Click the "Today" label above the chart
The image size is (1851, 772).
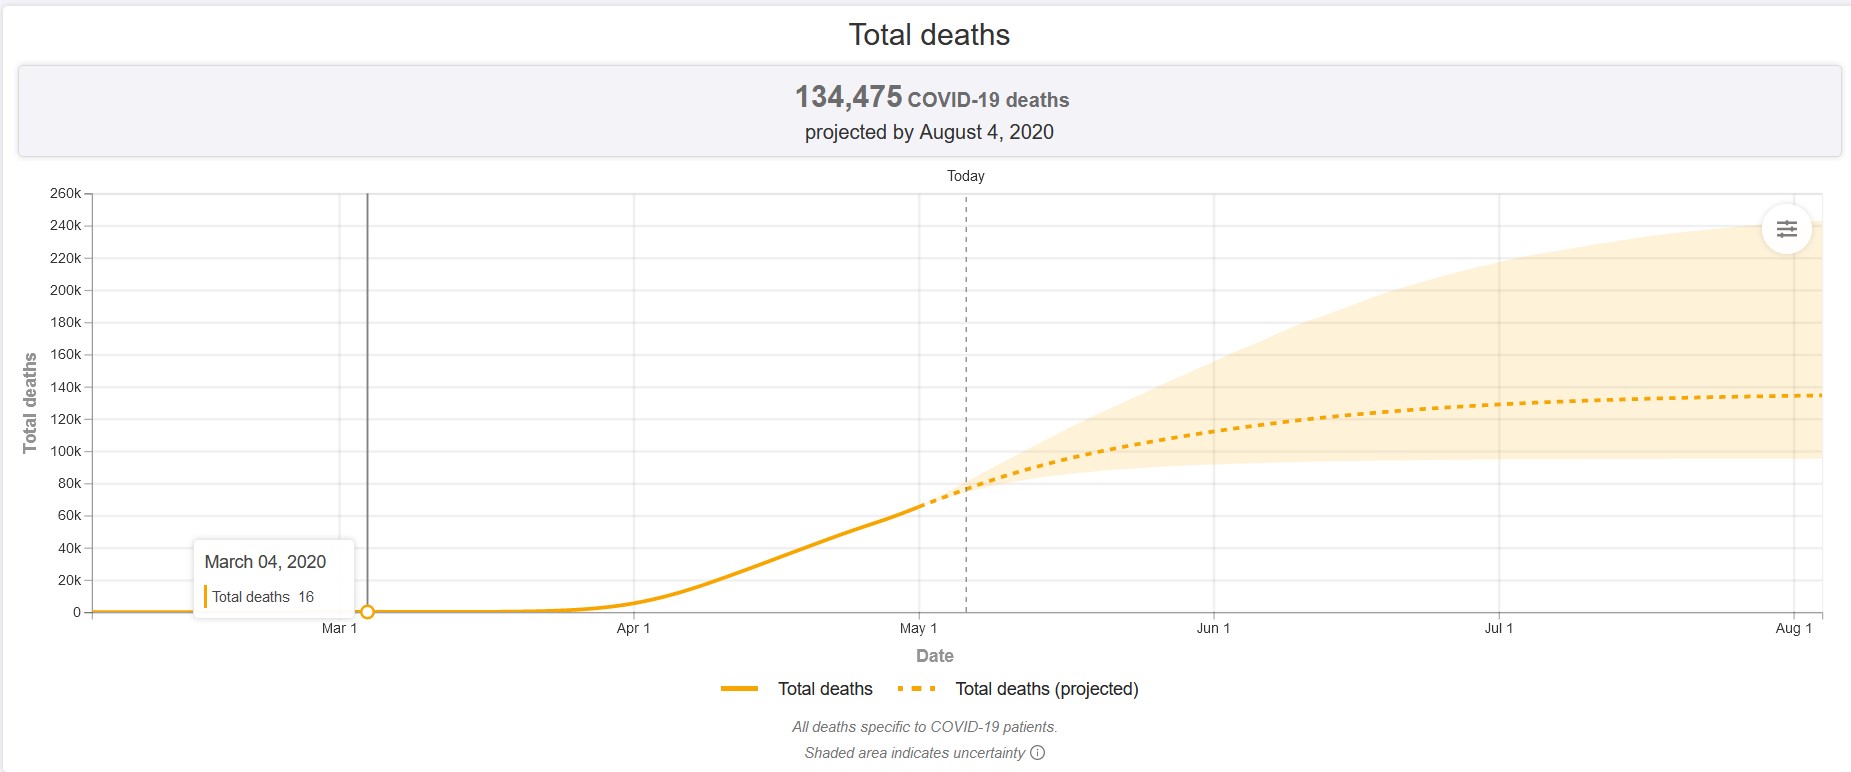[x=965, y=176]
